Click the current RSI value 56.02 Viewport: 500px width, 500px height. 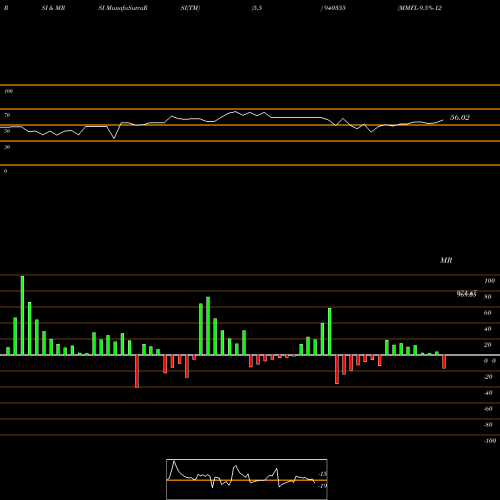click(460, 117)
